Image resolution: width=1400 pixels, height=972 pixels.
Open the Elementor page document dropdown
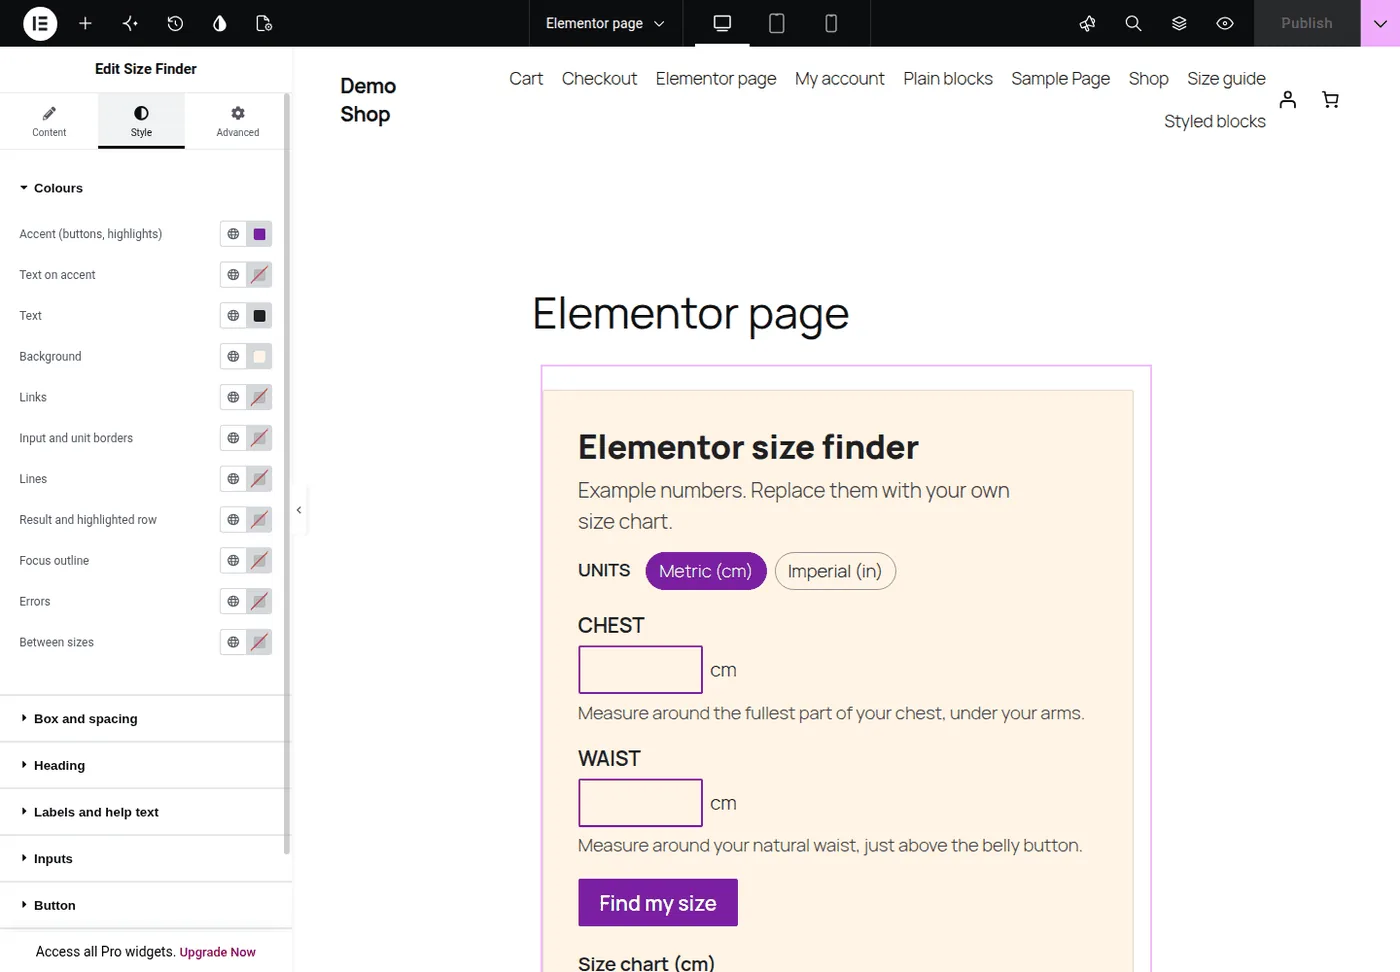pos(605,23)
